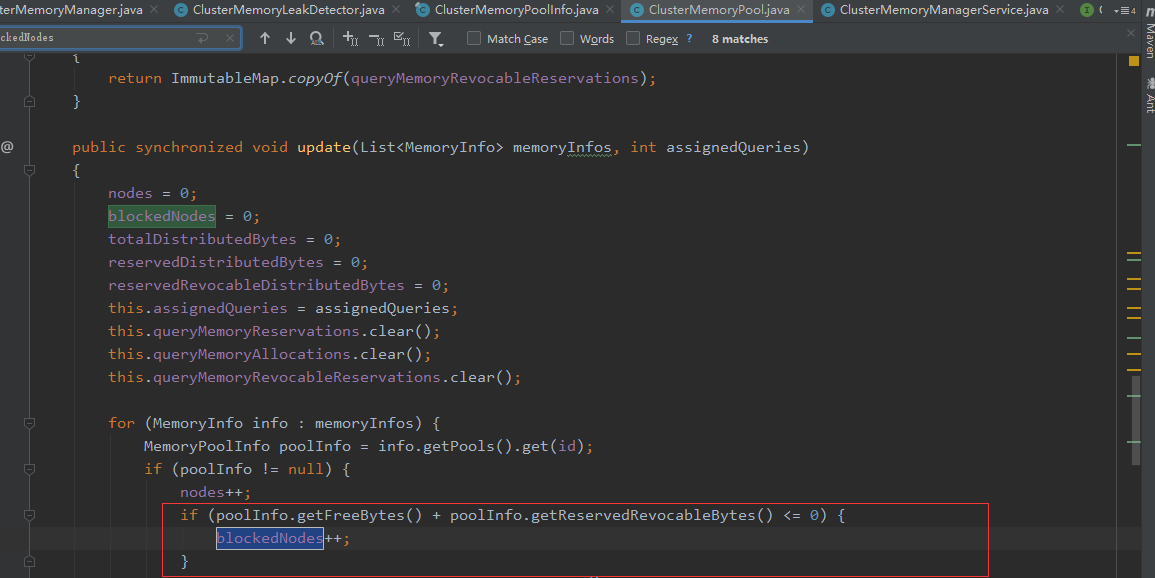Viewport: 1155px width, 578px height.
Task: Open the search filter funnel icon
Action: 436,38
